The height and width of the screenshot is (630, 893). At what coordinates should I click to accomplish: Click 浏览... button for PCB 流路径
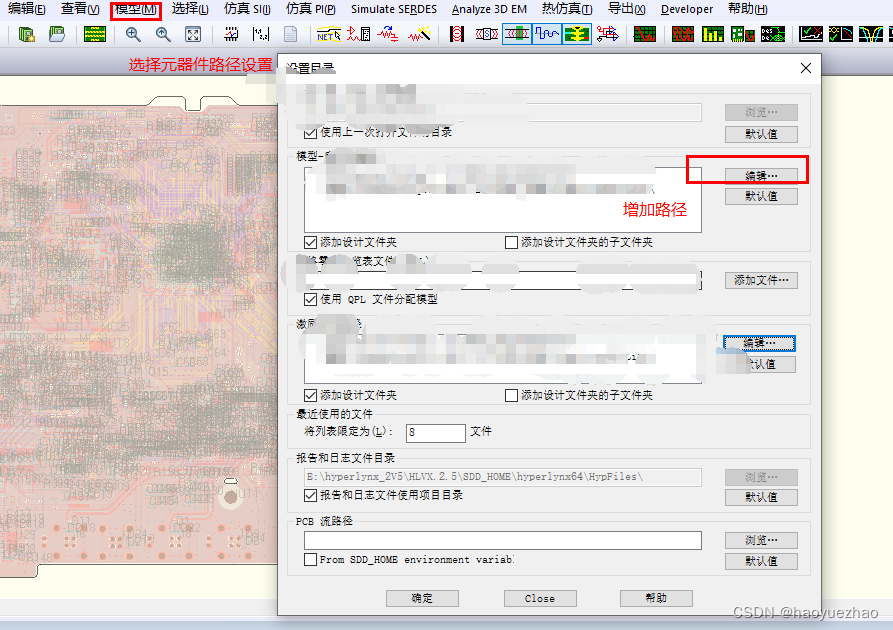click(761, 540)
